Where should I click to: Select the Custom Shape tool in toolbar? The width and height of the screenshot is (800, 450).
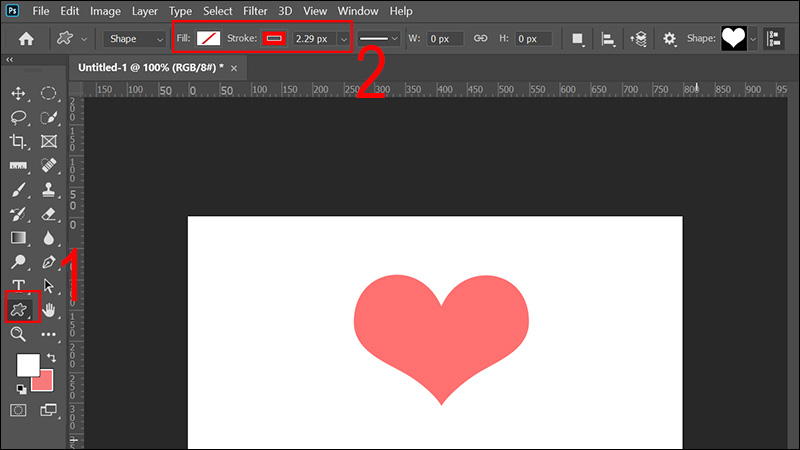pos(18,309)
